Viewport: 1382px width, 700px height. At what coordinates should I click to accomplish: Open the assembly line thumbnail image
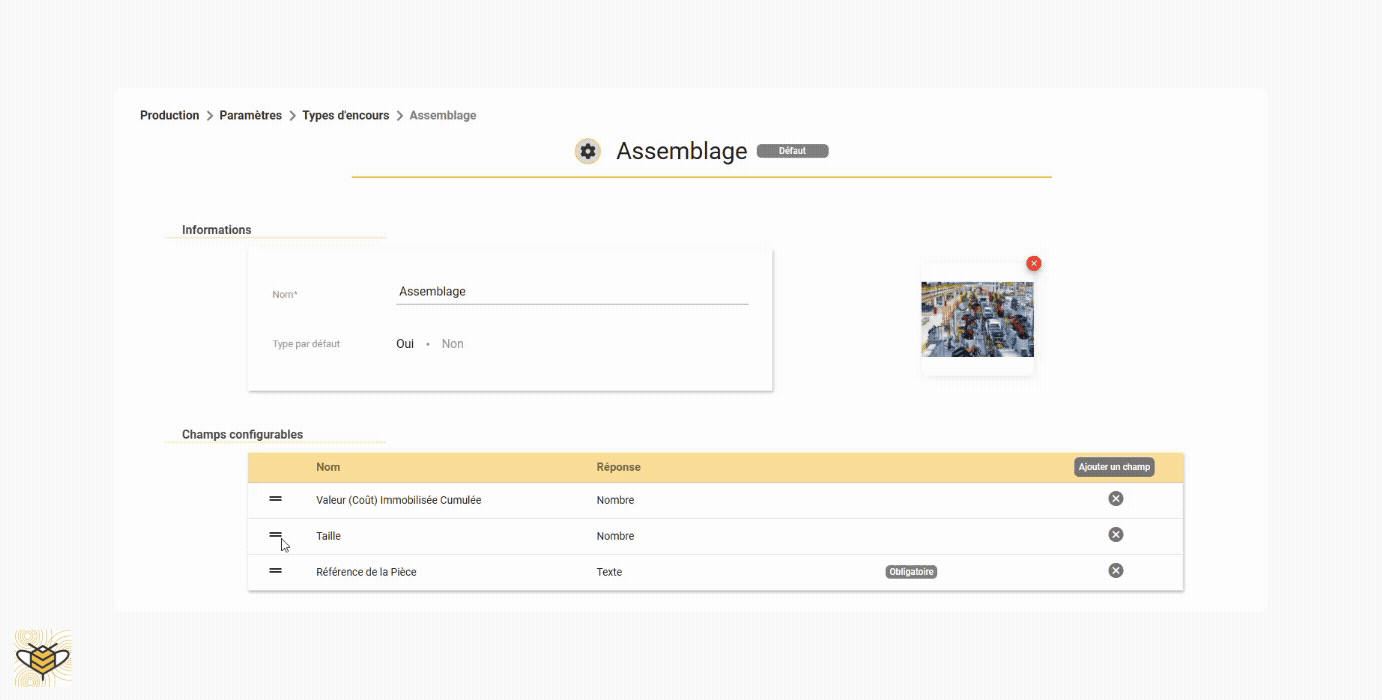pyautogui.click(x=977, y=319)
